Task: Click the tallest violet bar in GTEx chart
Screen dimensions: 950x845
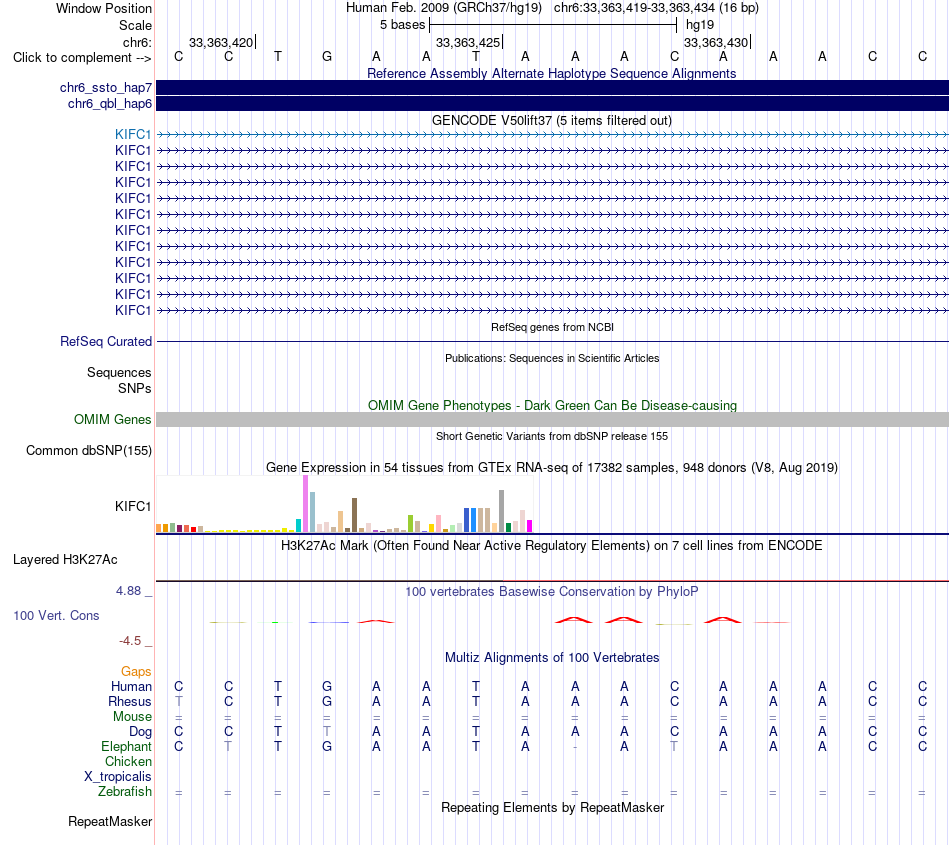Action: [x=305, y=504]
